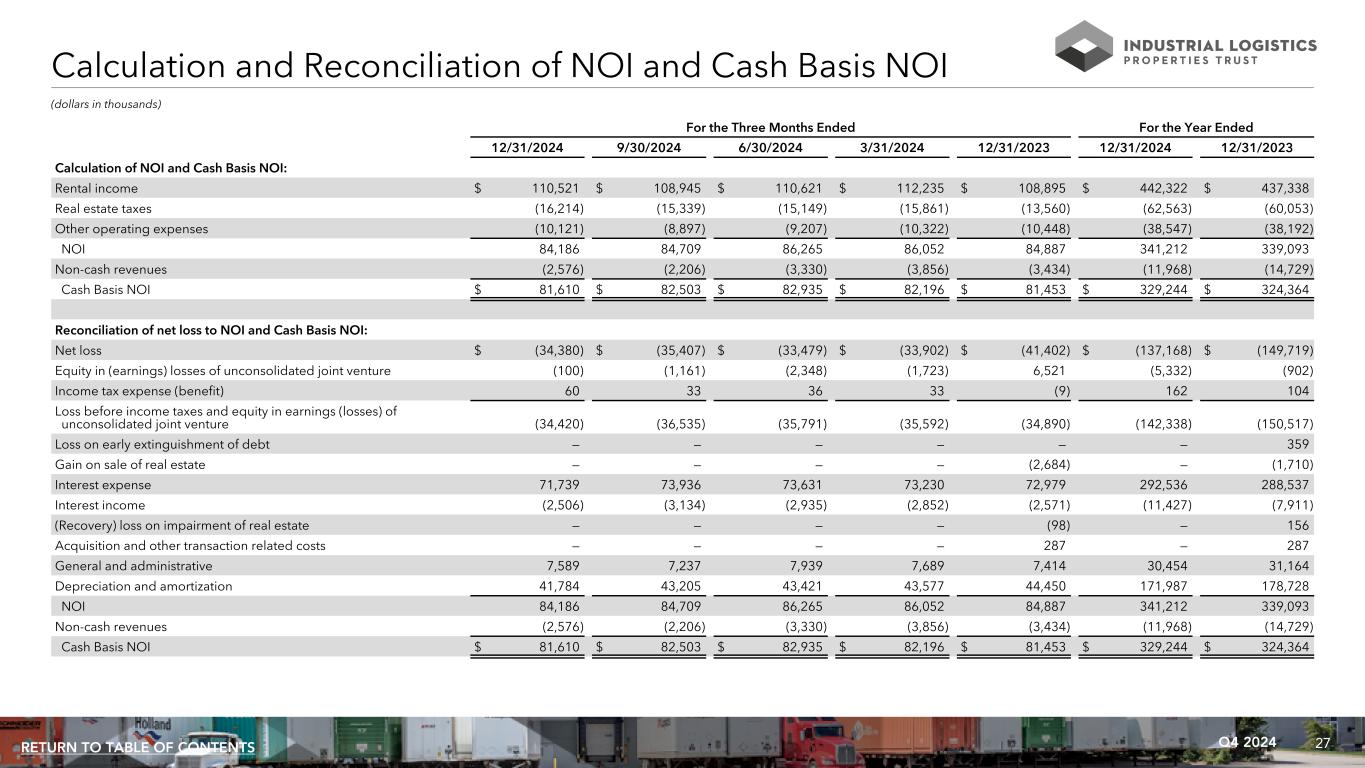The width and height of the screenshot is (1365, 768).
Task: Click the Rental income row label
Action: (x=96, y=188)
